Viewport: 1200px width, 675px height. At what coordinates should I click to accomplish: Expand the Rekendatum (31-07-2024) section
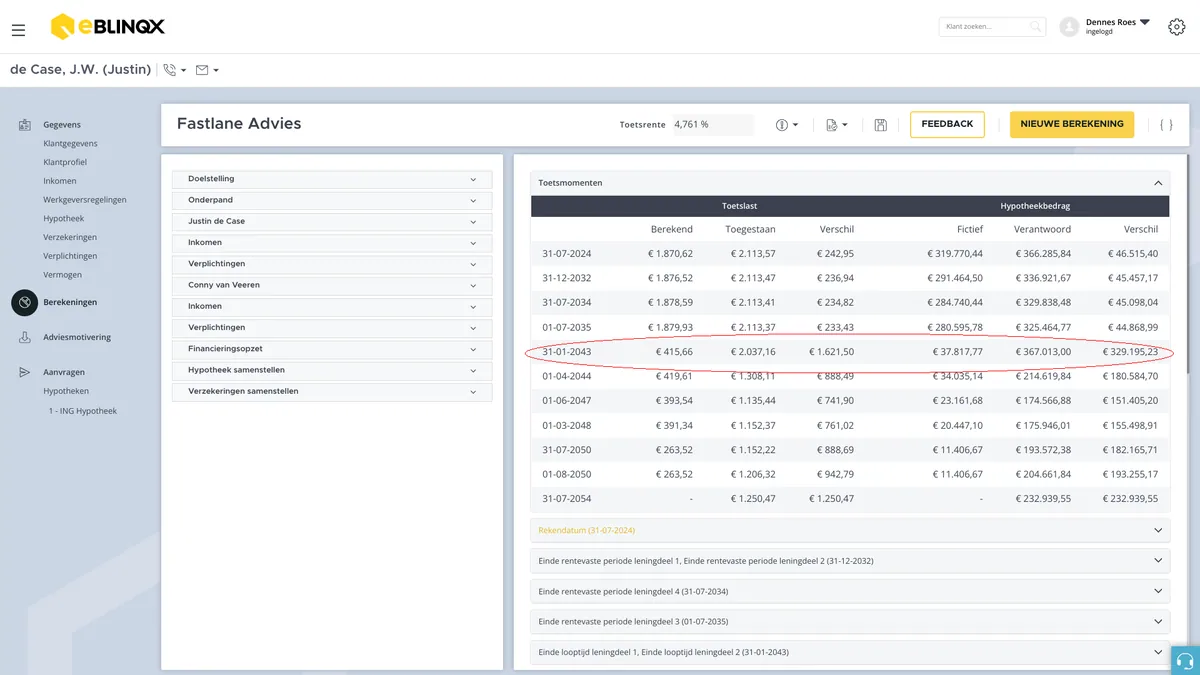coord(850,530)
